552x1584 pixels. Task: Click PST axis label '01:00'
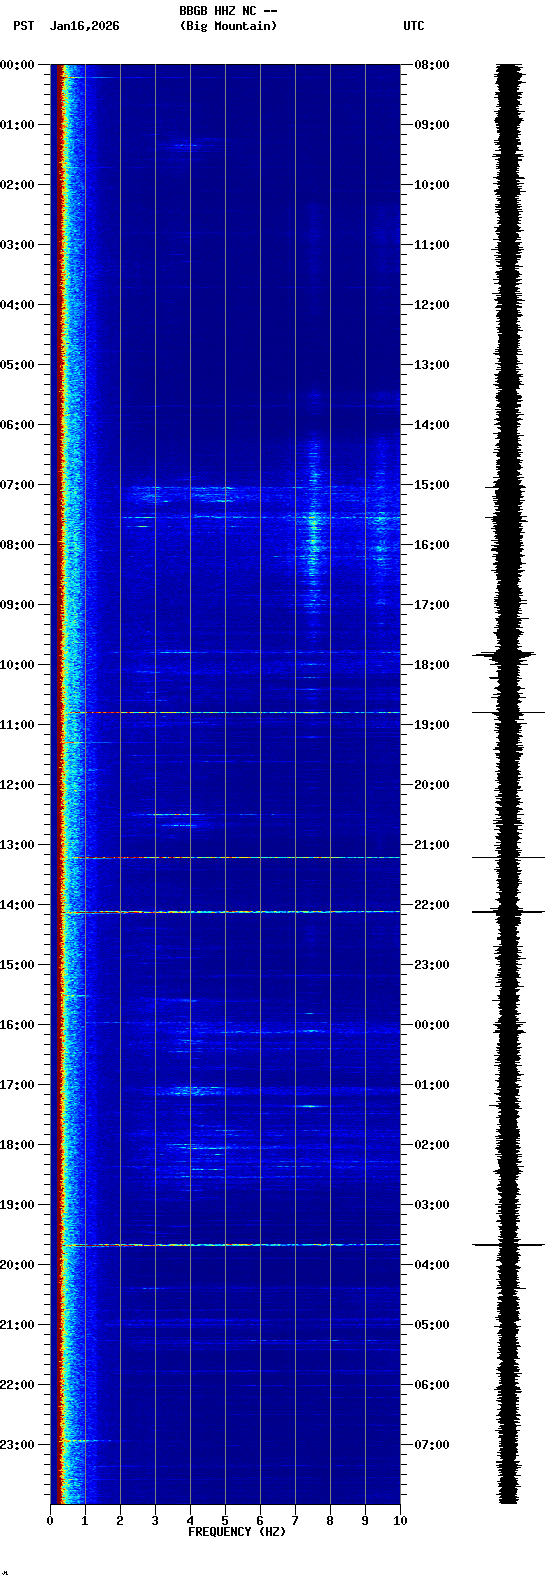tap(17, 125)
